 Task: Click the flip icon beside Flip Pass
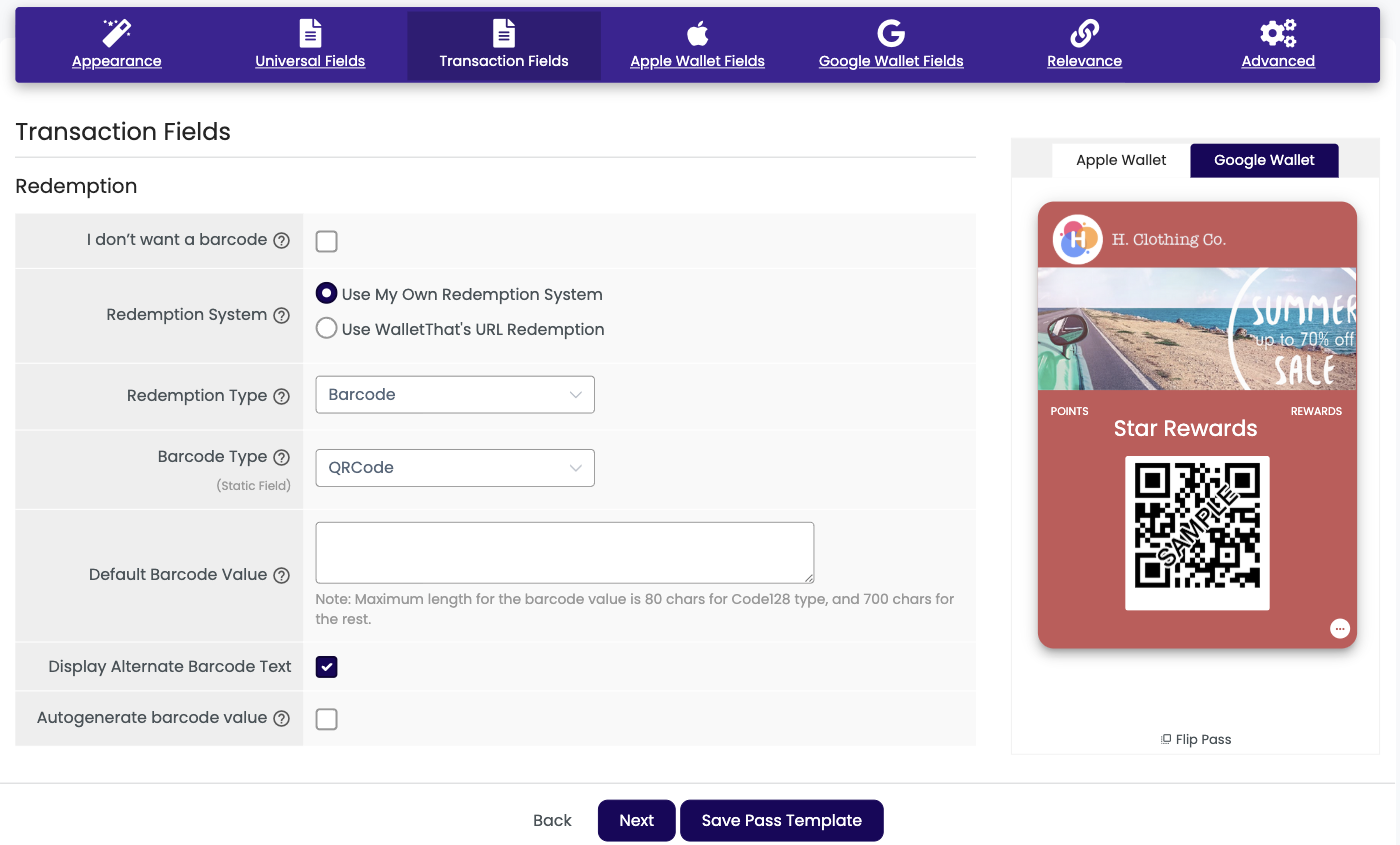1166,739
